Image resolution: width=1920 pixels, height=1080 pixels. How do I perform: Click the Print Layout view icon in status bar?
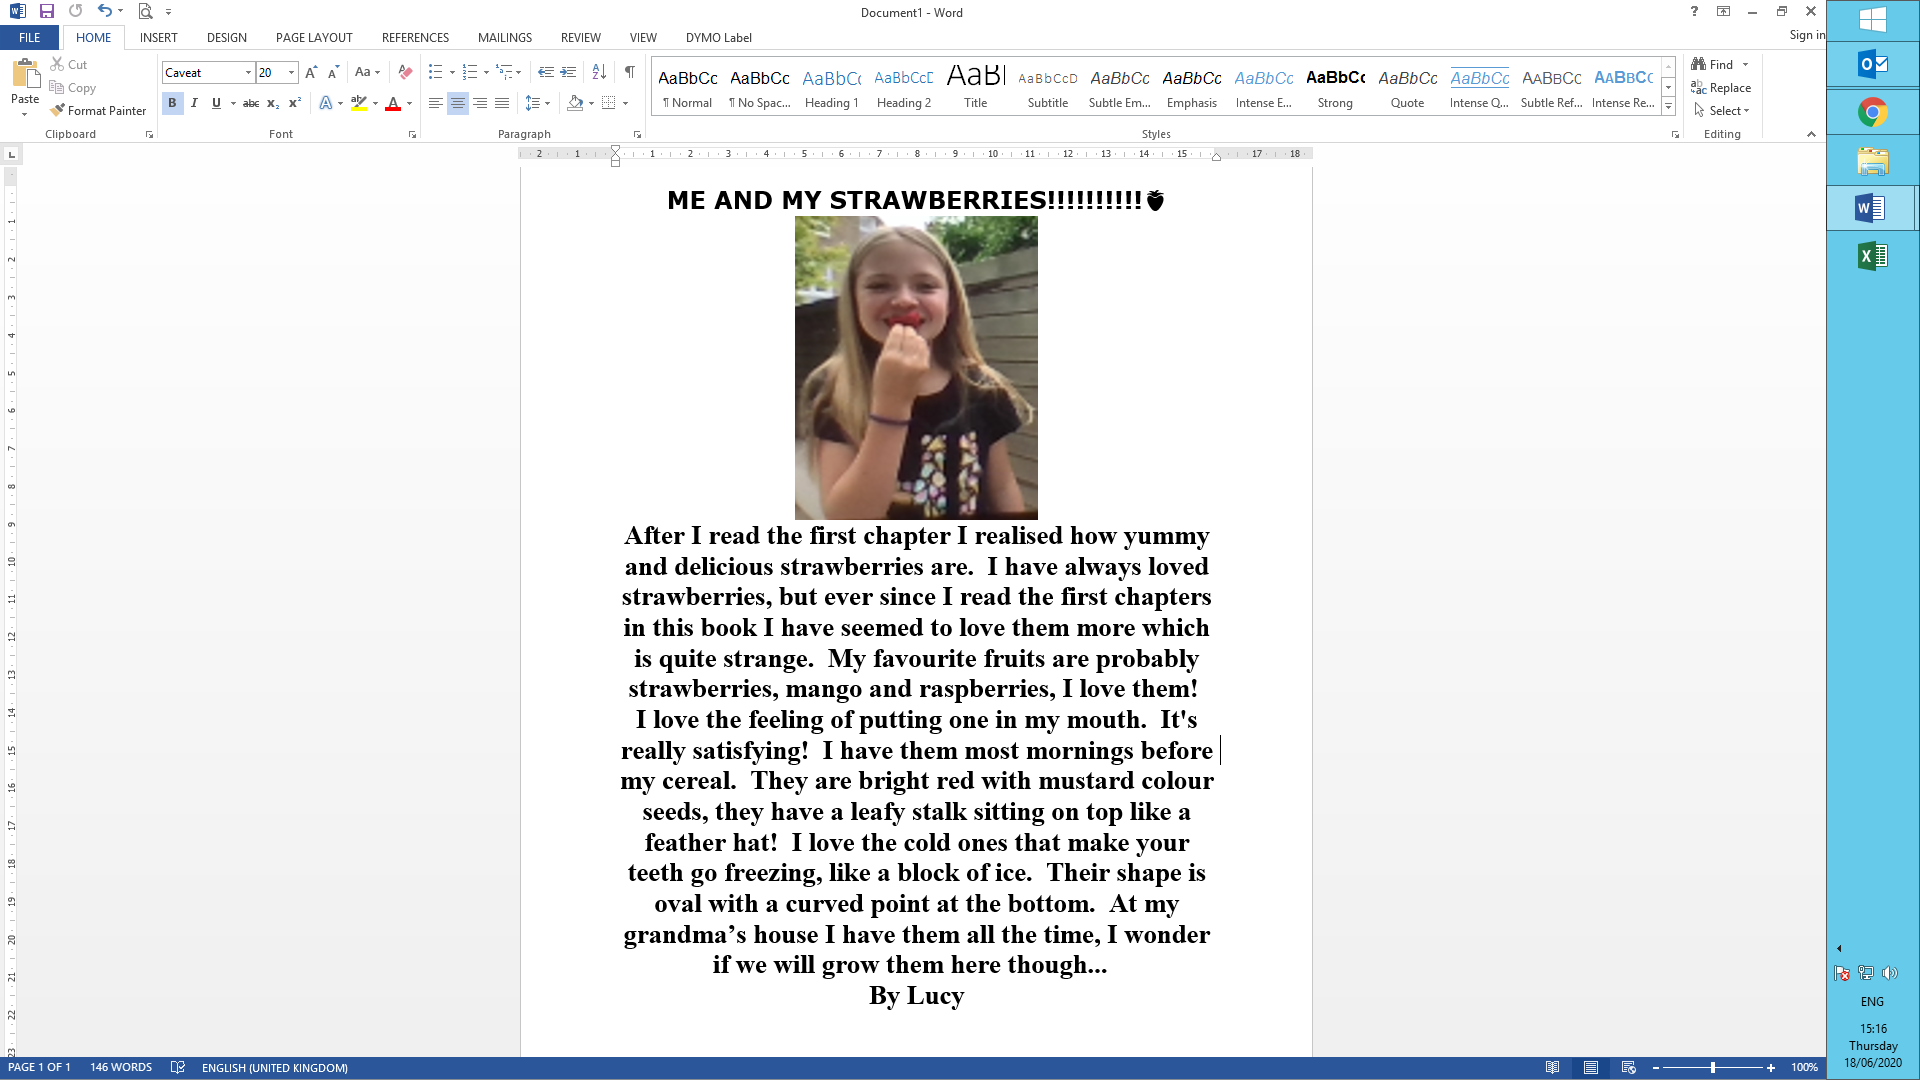[1591, 1067]
